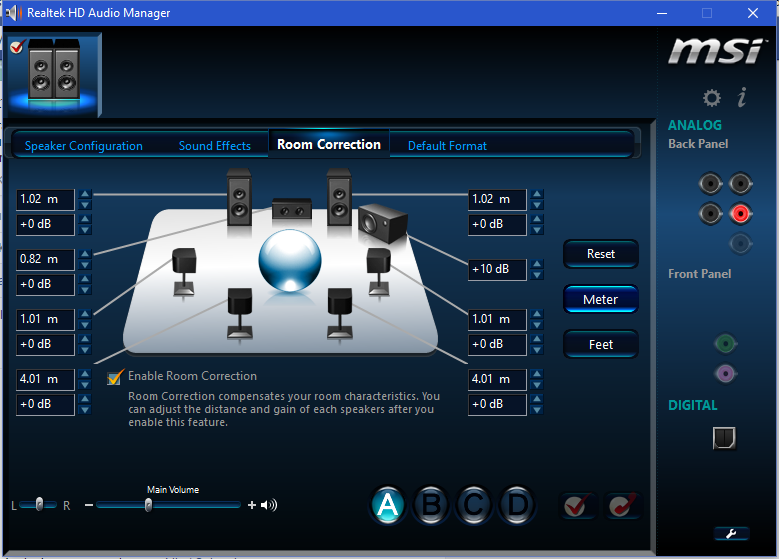Image resolution: width=779 pixels, height=559 pixels.
Task: Select the red back panel audio jack
Action: point(740,212)
